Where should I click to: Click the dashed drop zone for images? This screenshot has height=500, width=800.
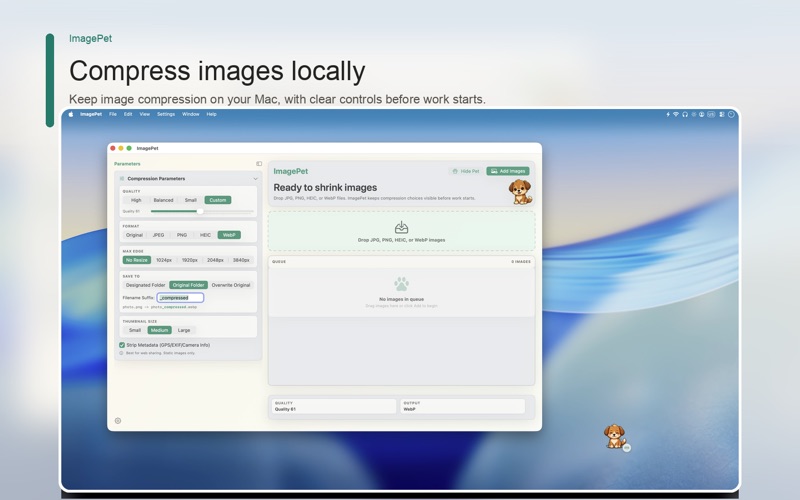tap(402, 231)
